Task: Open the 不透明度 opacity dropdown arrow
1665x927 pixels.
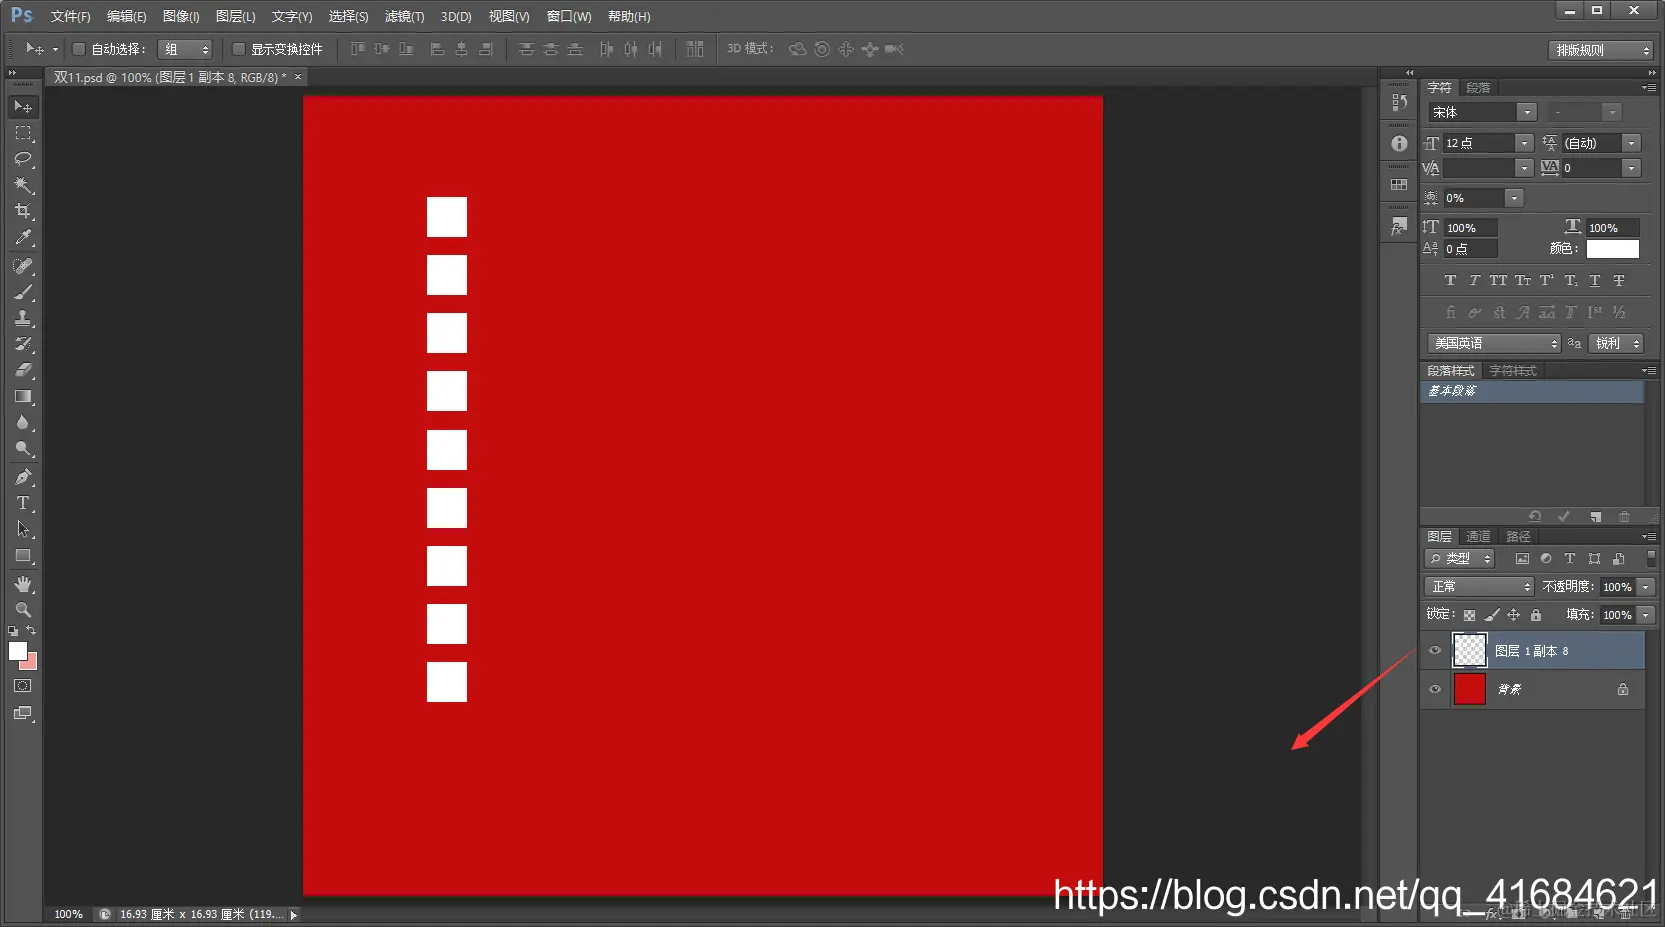Action: (x=1646, y=587)
